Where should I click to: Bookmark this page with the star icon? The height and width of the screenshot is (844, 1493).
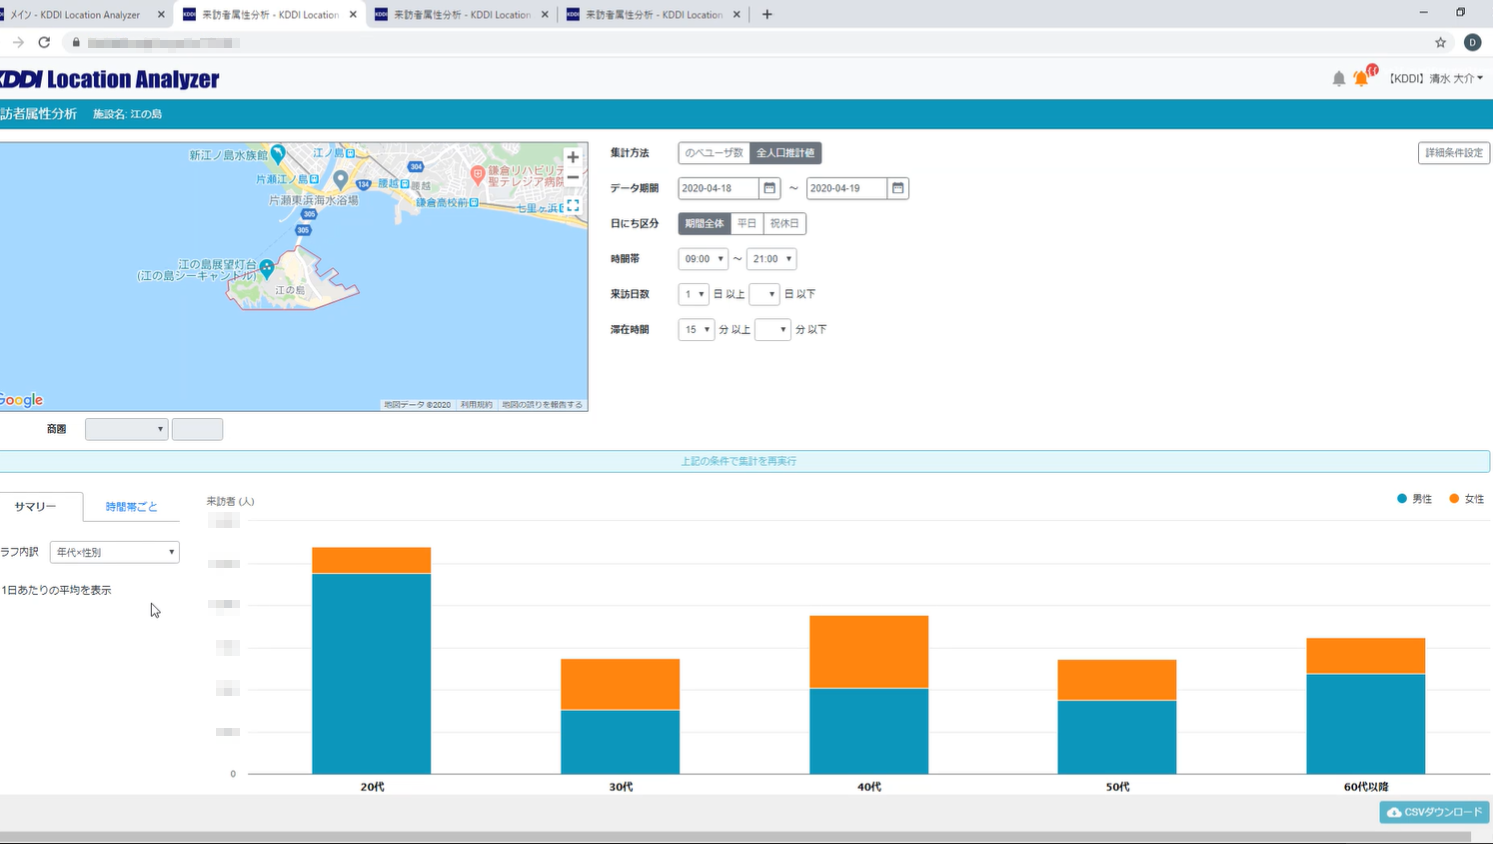tap(1441, 42)
